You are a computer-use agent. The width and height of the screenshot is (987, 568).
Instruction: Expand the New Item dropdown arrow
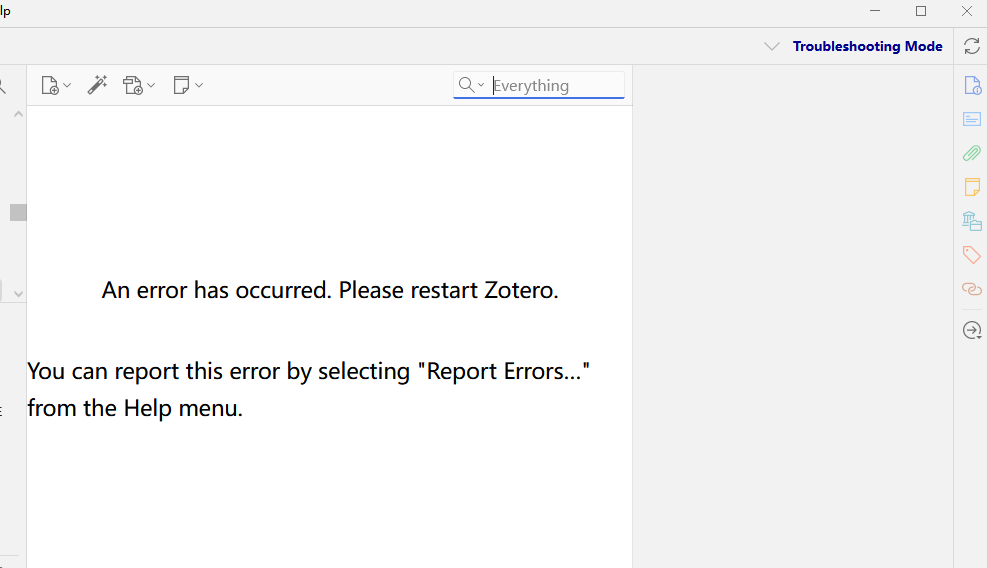pyautogui.click(x=67, y=85)
